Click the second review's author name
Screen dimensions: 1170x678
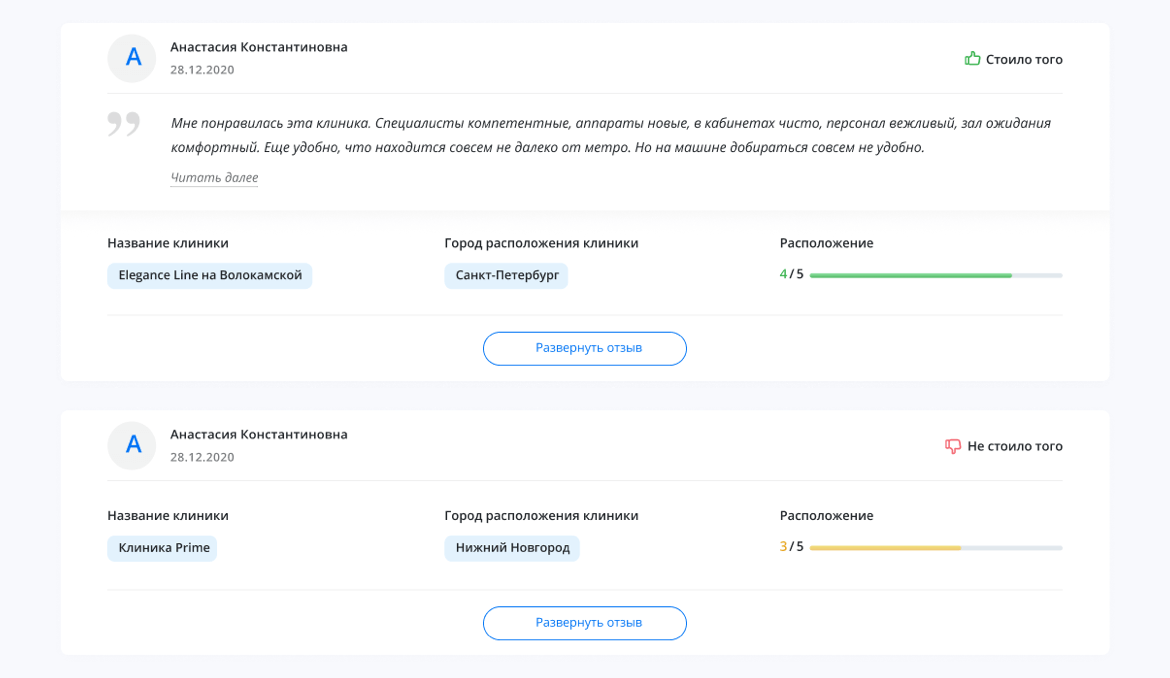pyautogui.click(x=259, y=434)
